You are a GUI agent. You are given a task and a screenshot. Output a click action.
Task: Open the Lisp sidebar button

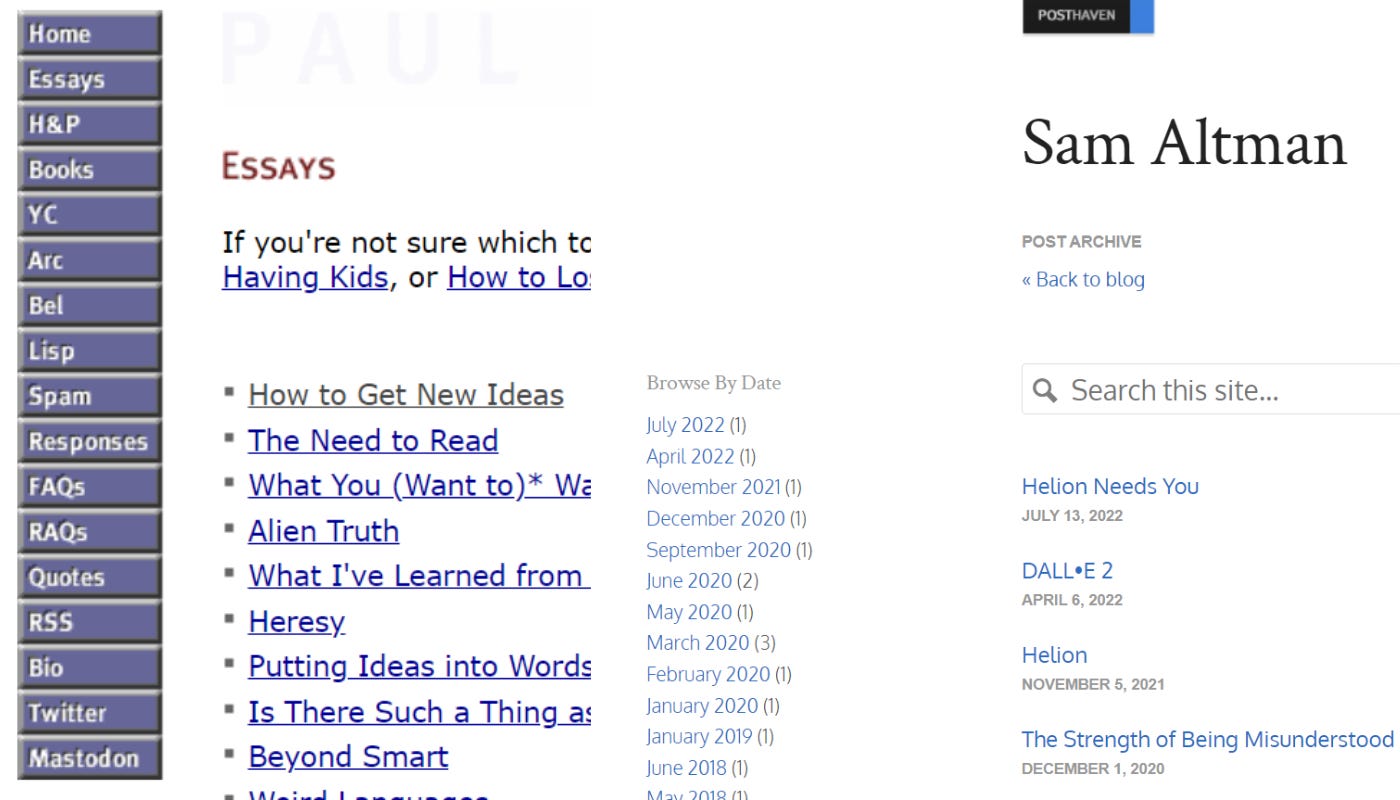point(90,351)
